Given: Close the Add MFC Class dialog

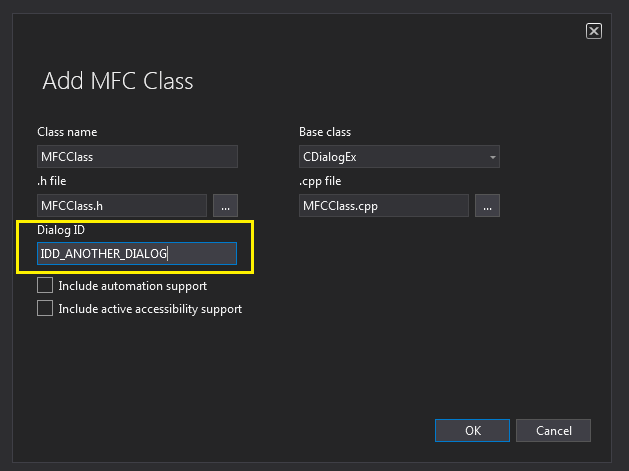Looking at the screenshot, I should pyautogui.click(x=594, y=31).
